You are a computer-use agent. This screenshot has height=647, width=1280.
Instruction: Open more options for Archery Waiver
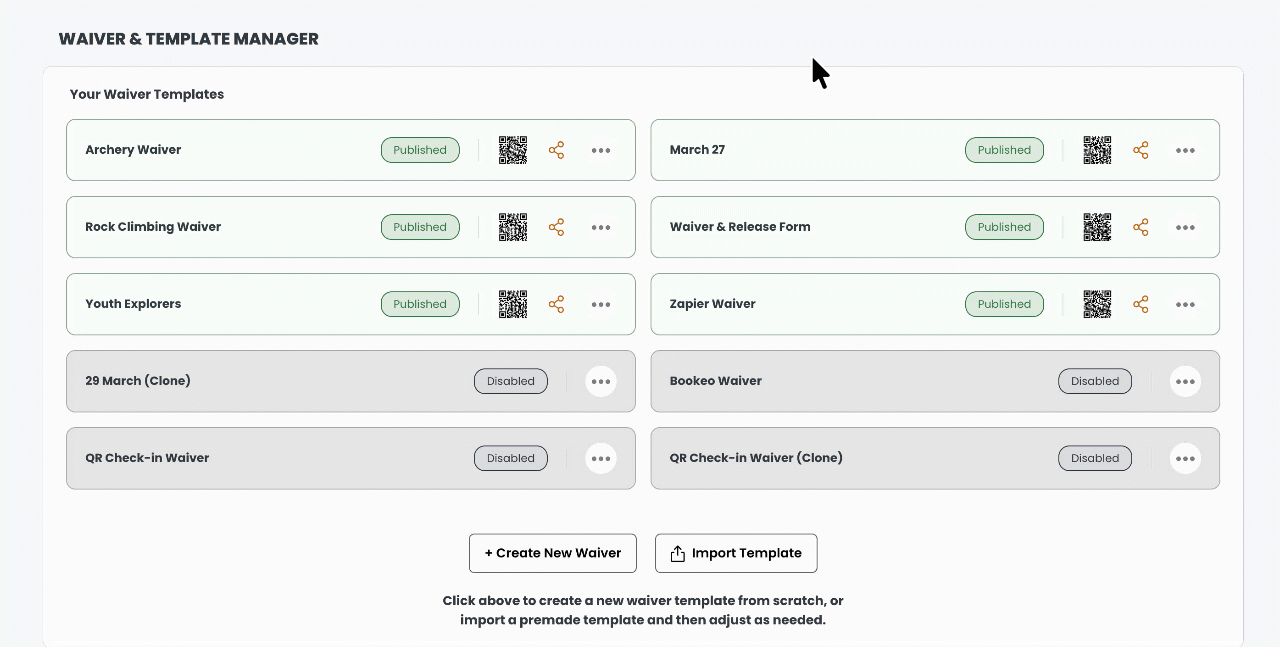[601, 150]
